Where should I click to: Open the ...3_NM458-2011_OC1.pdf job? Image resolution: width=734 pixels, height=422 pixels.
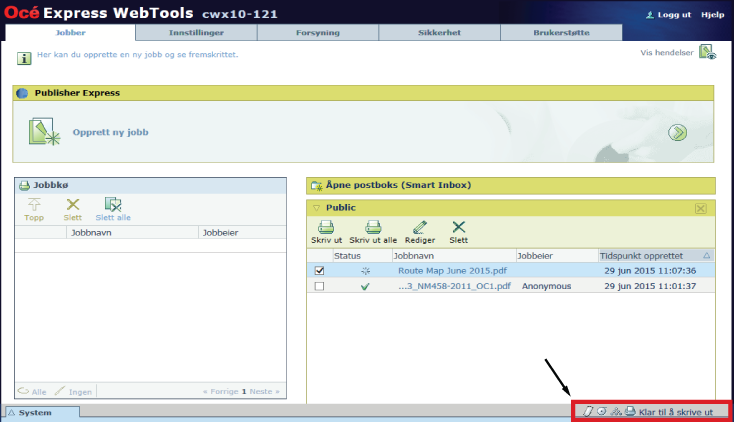coord(454,286)
